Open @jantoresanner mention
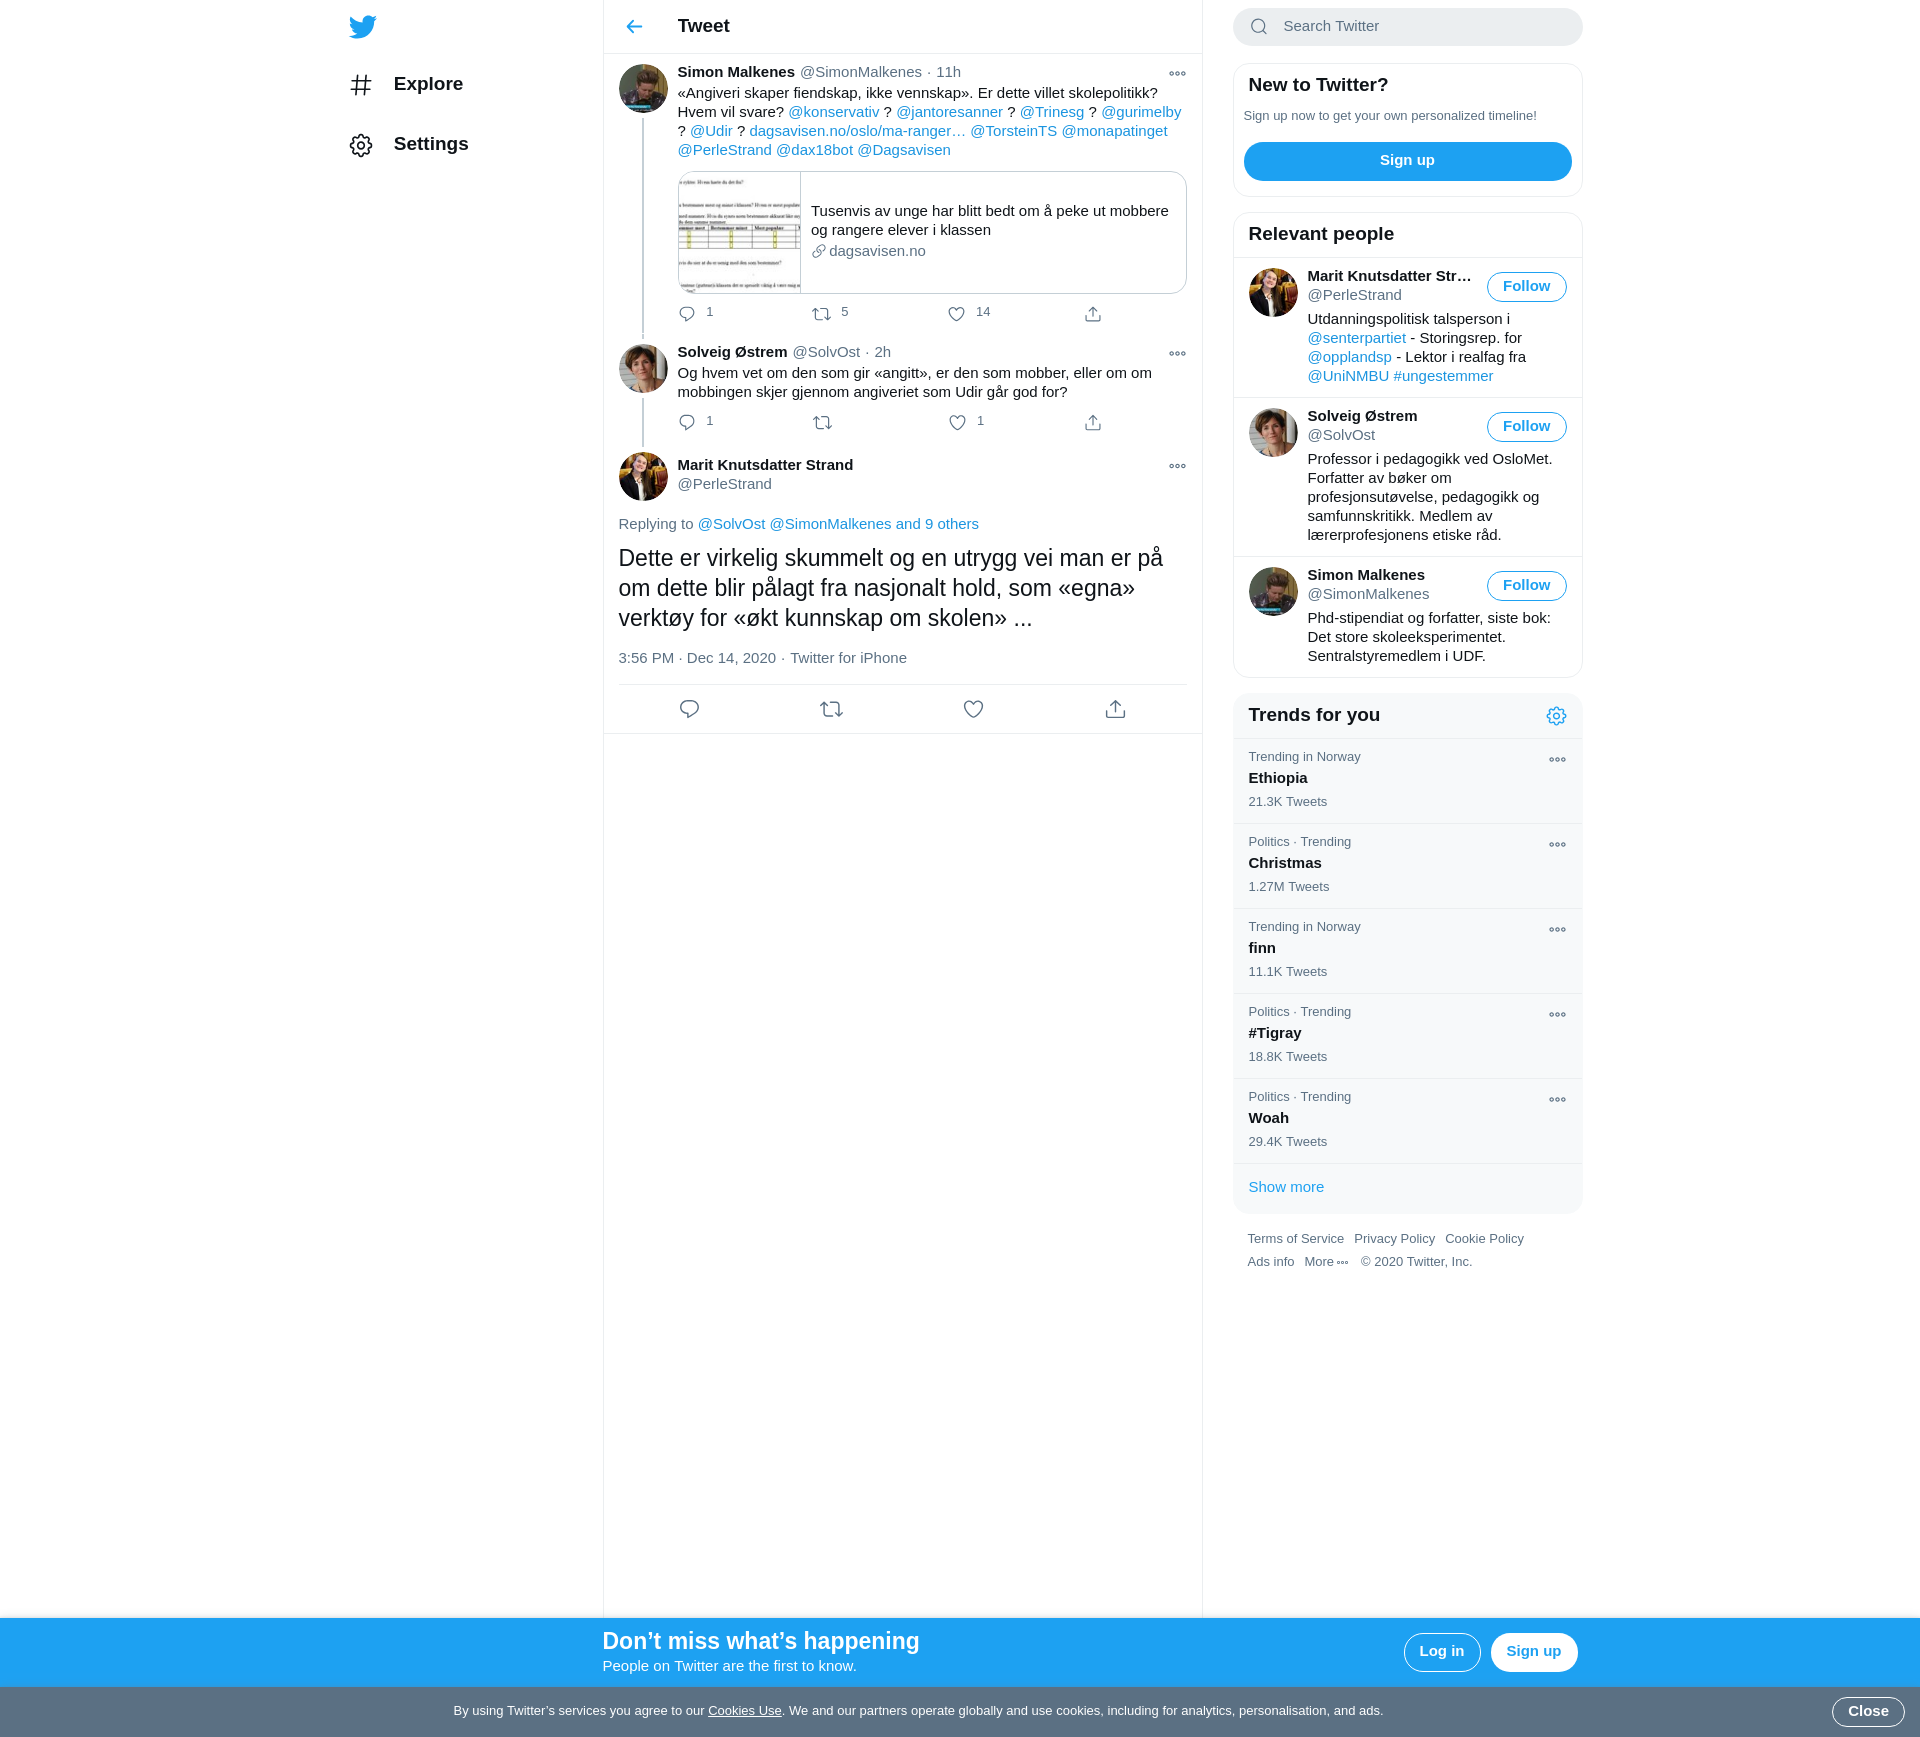Image resolution: width=1920 pixels, height=1737 pixels. click(949, 112)
